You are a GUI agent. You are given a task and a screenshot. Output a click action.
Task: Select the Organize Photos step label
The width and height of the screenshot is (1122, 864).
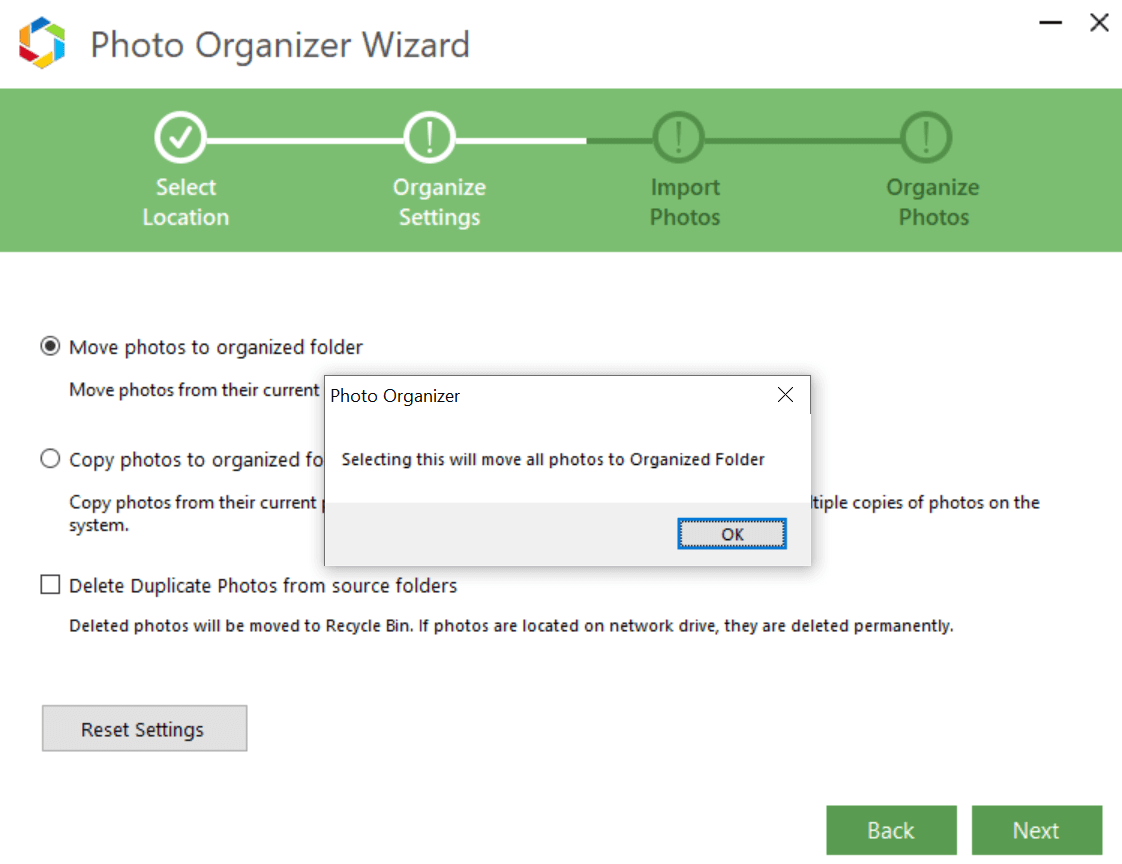932,201
